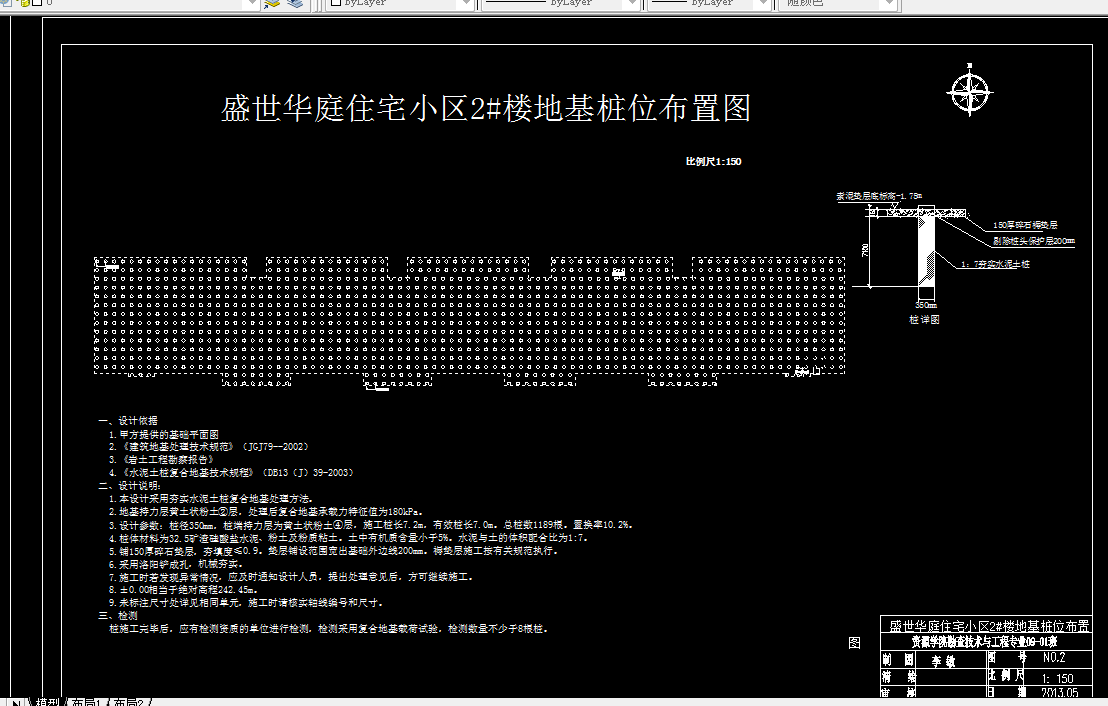Select the title block scale 1: 150
This screenshot has width=1108, height=706.
[x=1058, y=678]
